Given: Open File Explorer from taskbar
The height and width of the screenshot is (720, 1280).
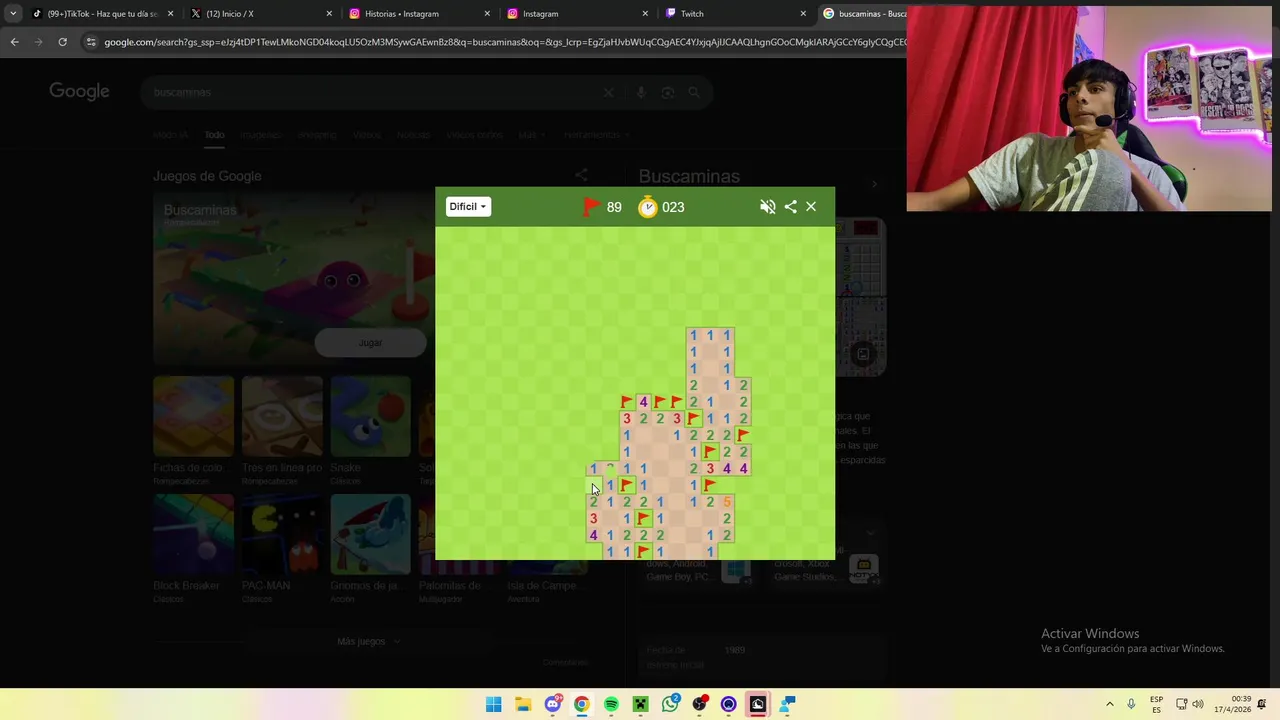Looking at the screenshot, I should click(523, 704).
